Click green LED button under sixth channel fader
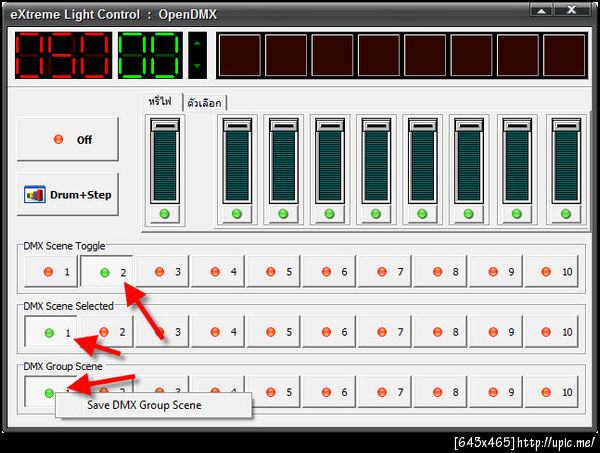The image size is (600, 453). [468, 214]
